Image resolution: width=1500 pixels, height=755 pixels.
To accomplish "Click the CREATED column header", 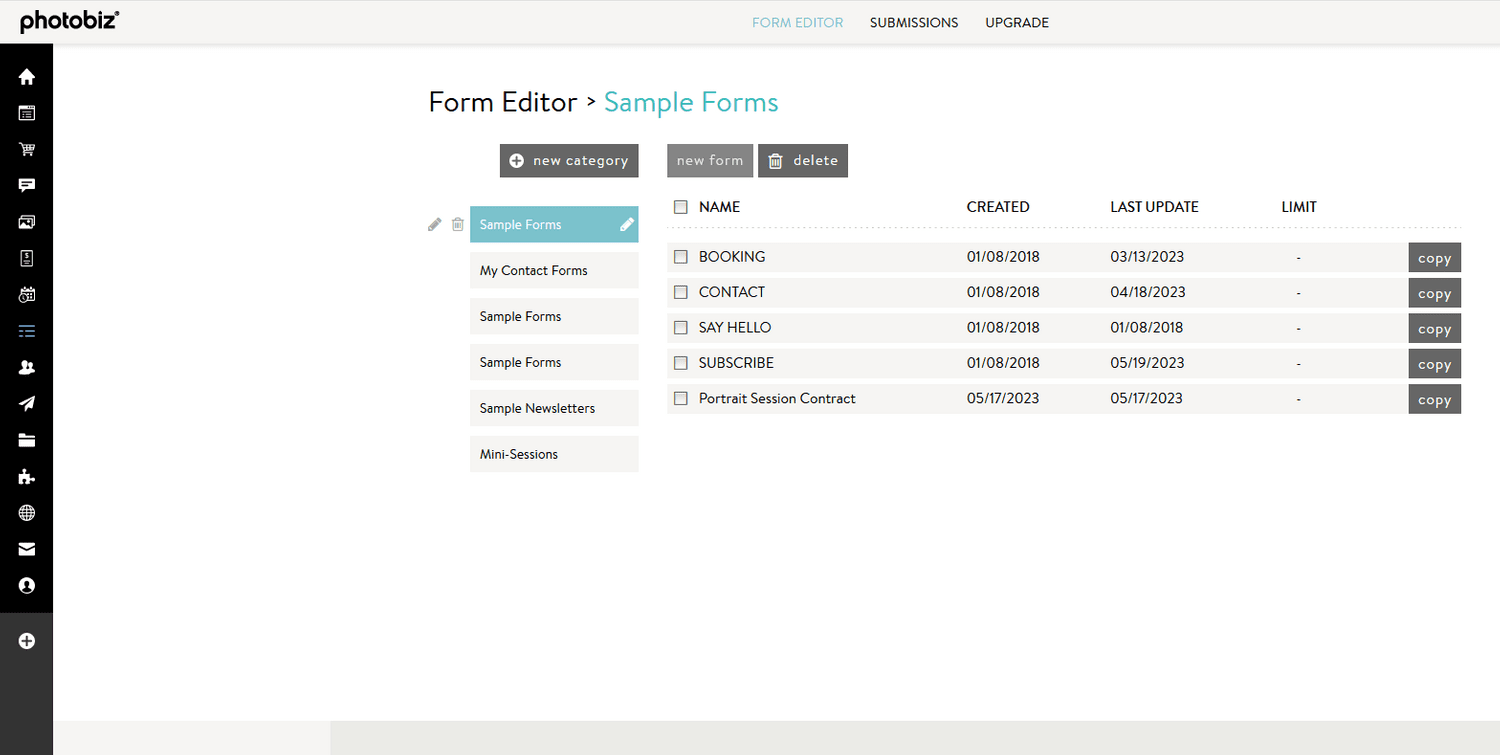I will (998, 207).
